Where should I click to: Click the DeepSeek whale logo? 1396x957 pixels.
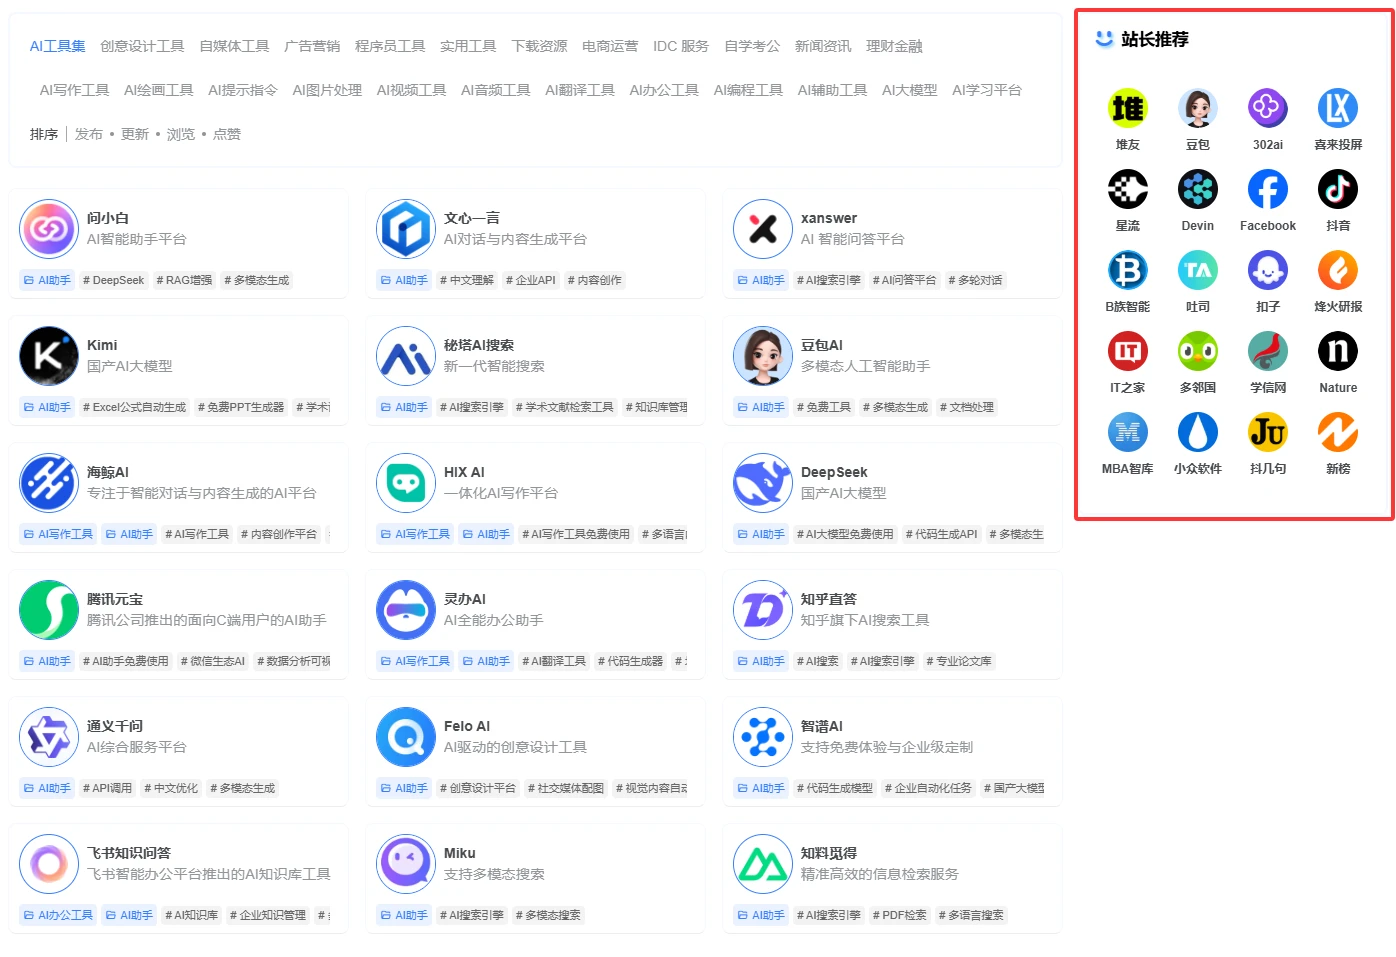pyautogui.click(x=763, y=483)
